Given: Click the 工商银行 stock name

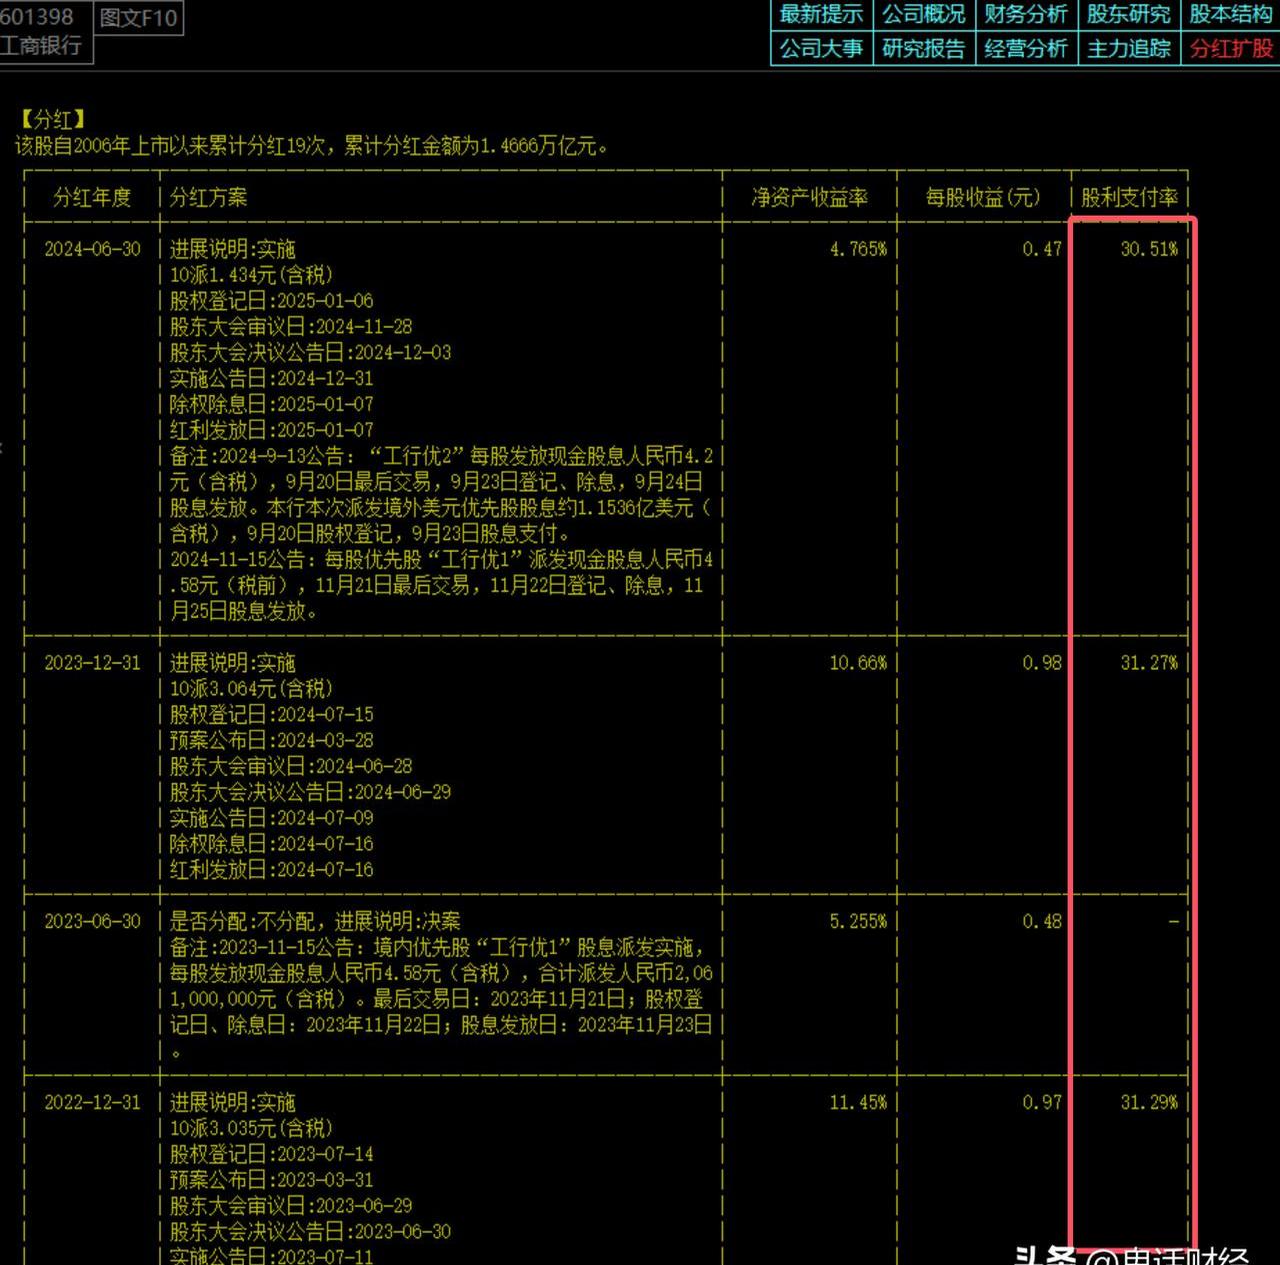Looking at the screenshot, I should click(x=41, y=46).
